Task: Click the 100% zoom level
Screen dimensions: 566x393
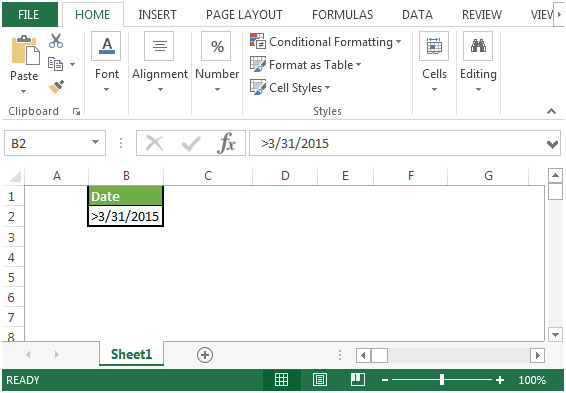Action: point(532,380)
